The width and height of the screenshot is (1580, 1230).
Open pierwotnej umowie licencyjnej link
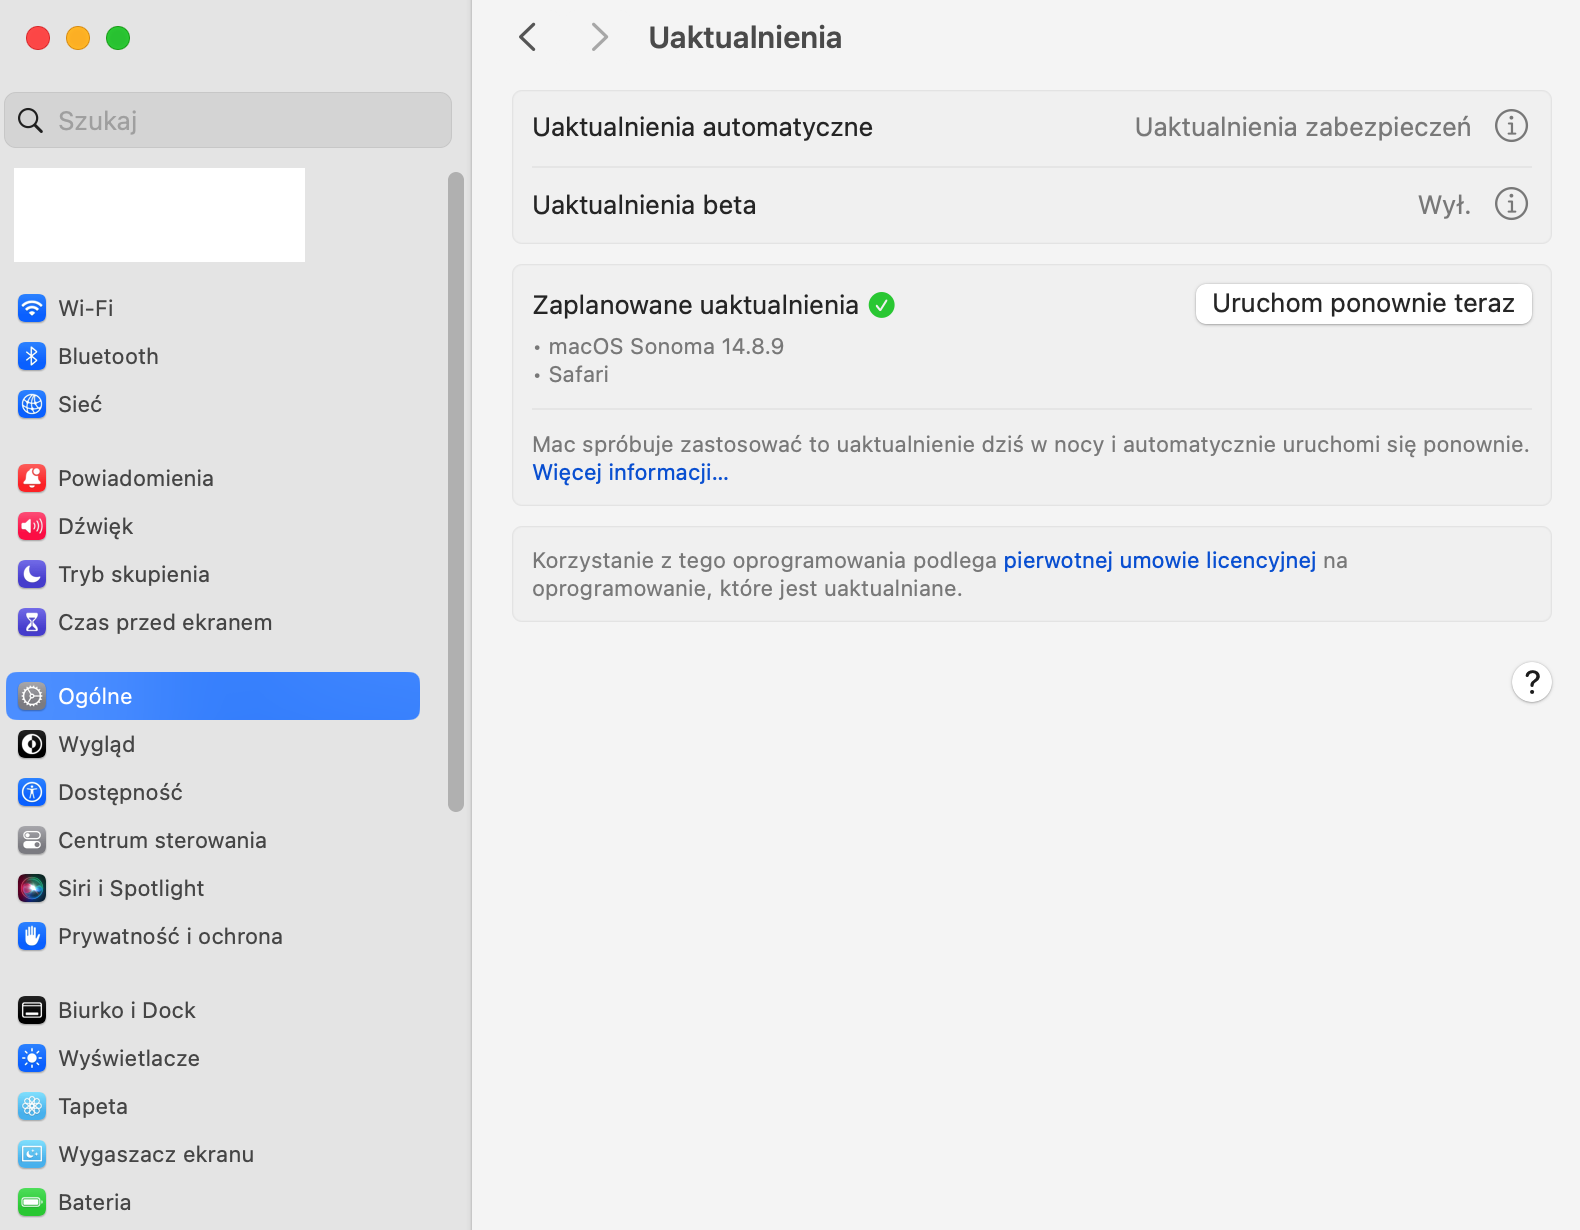[x=1160, y=560]
